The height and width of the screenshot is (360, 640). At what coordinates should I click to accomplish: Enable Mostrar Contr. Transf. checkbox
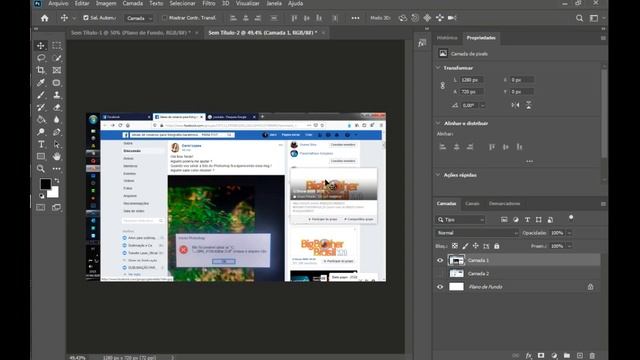click(x=164, y=18)
